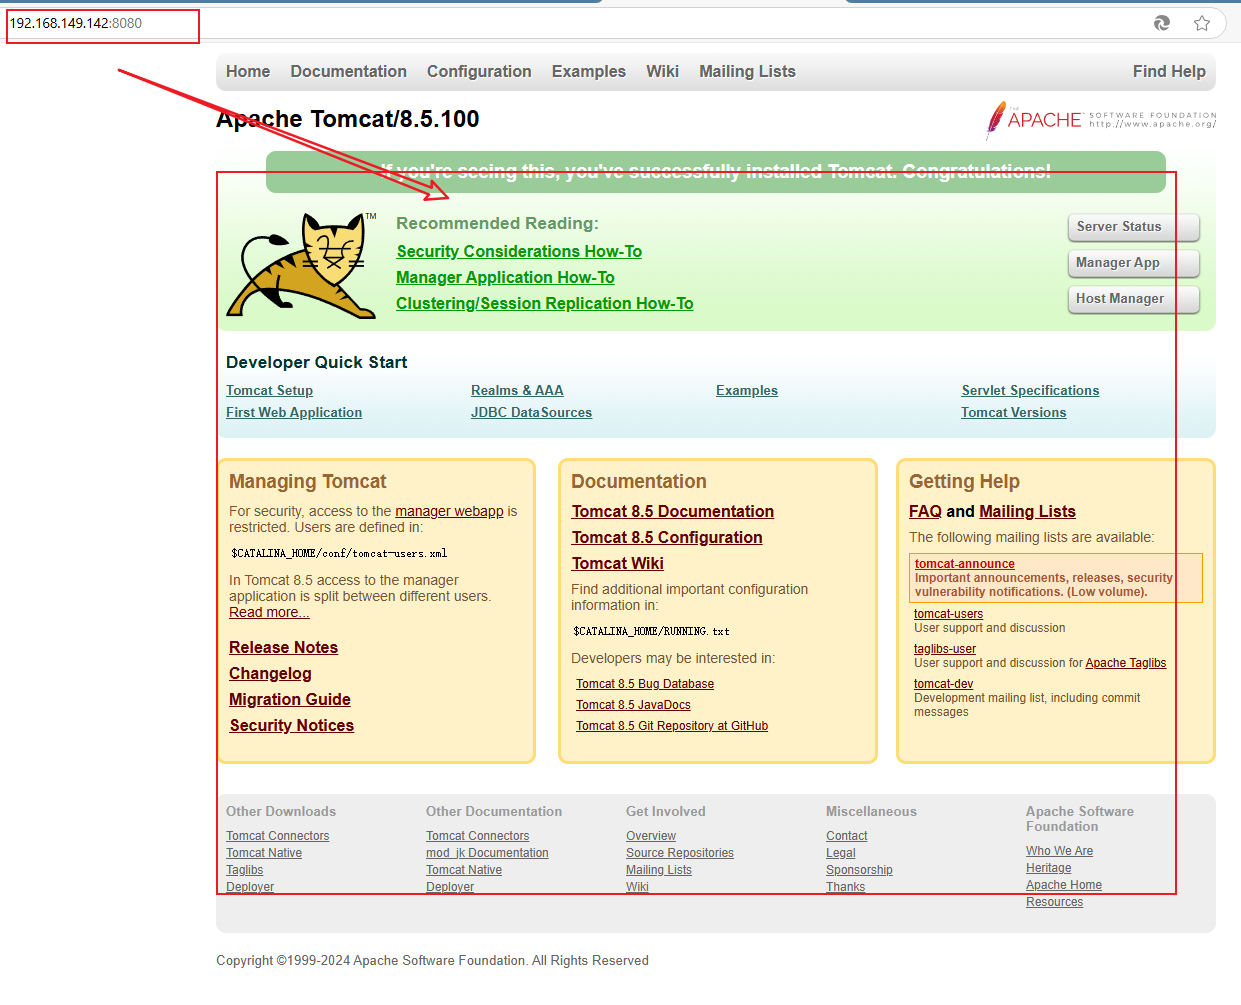This screenshot has width=1241, height=1005.
Task: Click Mailing Lists link in Getting Help
Action: (1027, 511)
